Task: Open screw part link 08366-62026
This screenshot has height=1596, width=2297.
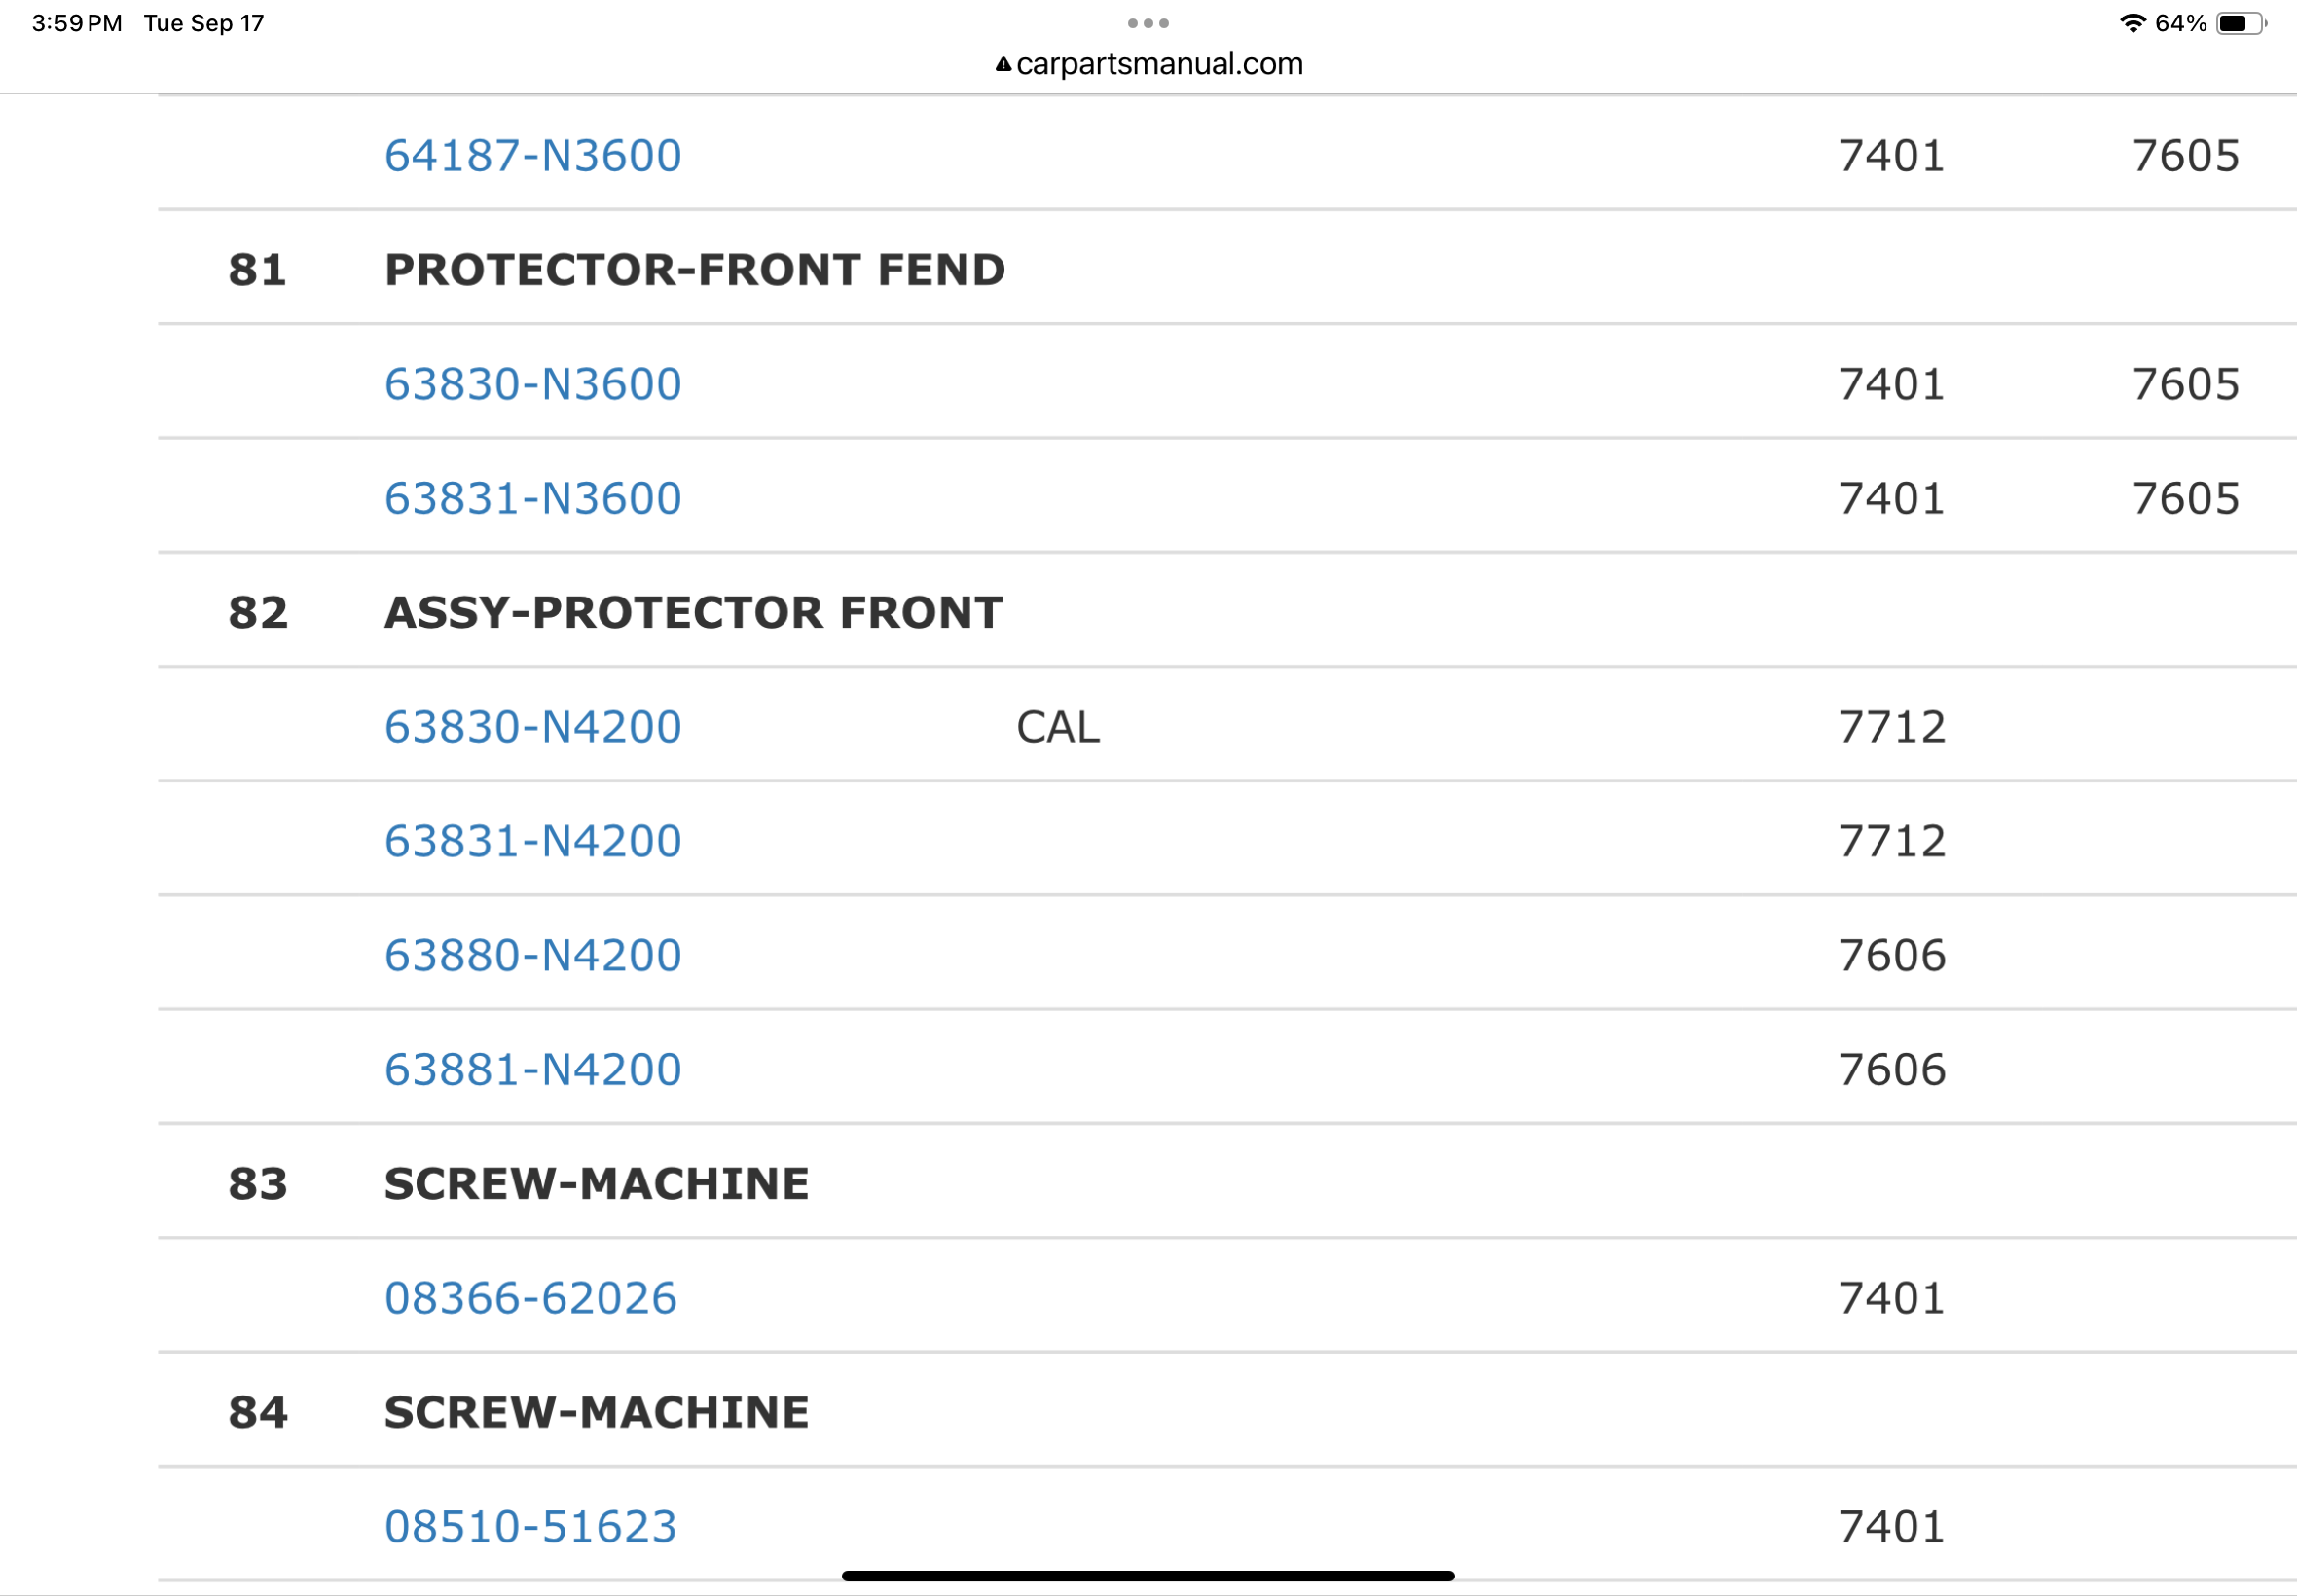Action: tap(531, 1298)
